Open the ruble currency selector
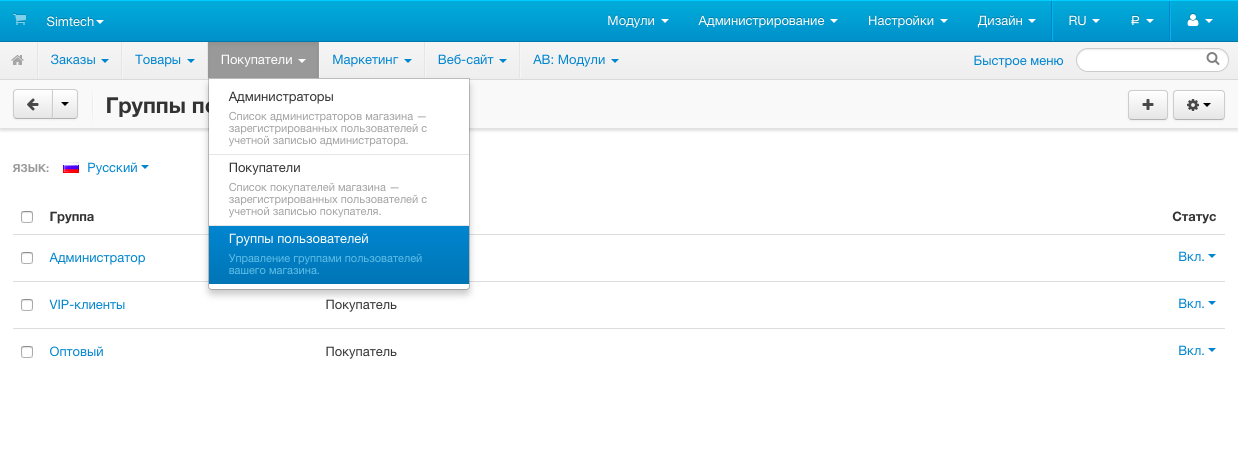This screenshot has width=1238, height=459. 1142,20
